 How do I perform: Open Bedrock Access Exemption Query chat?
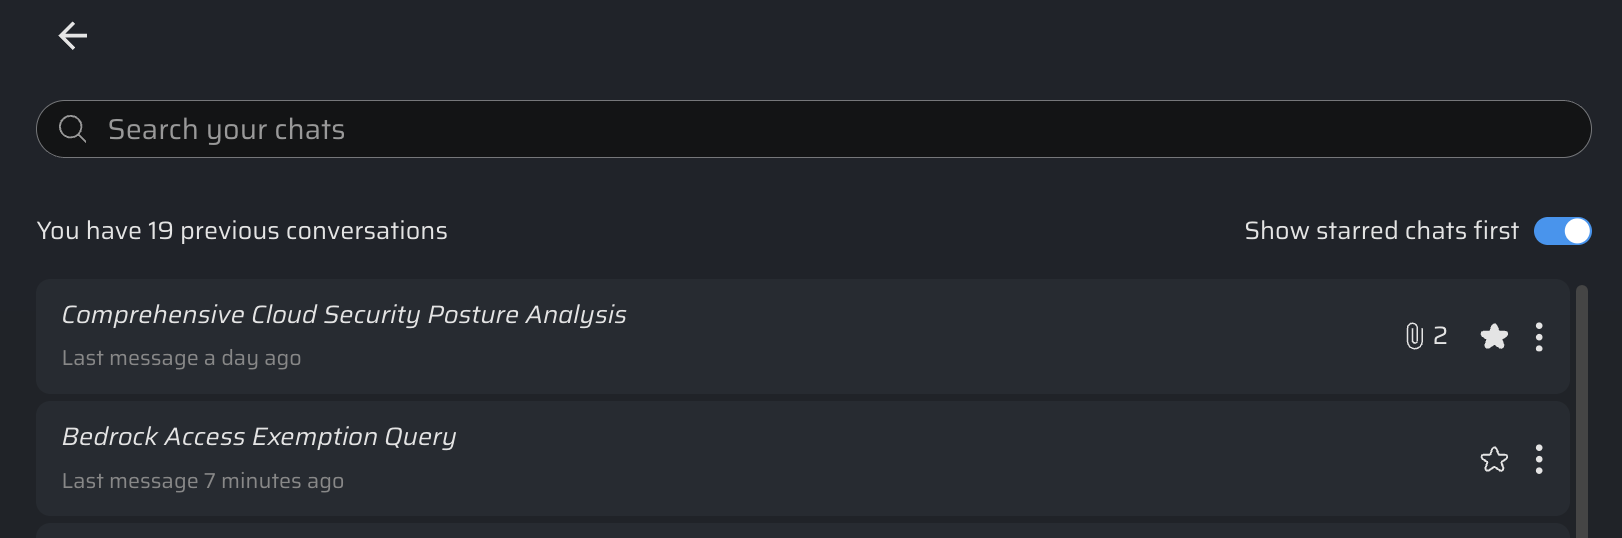[259, 437]
